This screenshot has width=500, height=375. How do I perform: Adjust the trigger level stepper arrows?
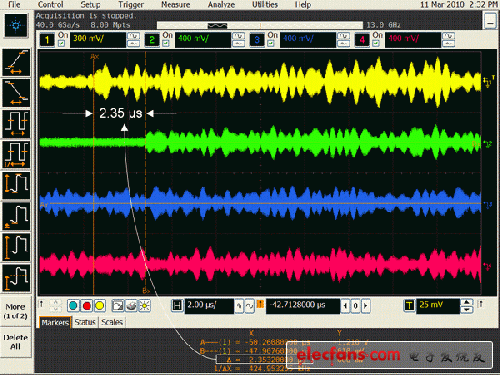(467, 306)
